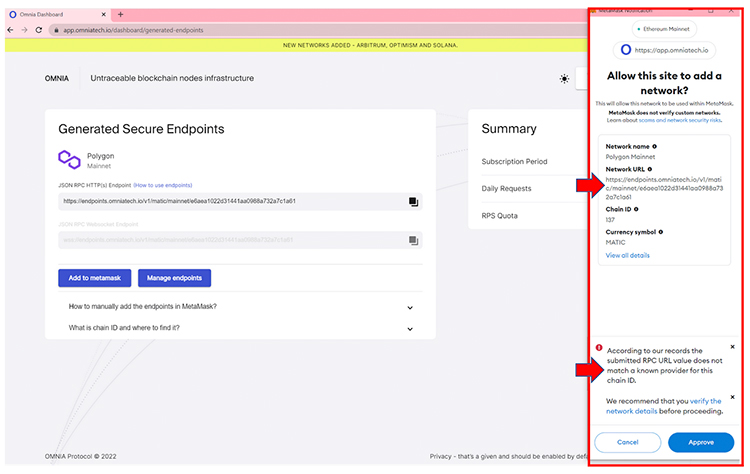Open View all details link in MetaMask
The image size is (750, 474).
pyautogui.click(x=628, y=255)
